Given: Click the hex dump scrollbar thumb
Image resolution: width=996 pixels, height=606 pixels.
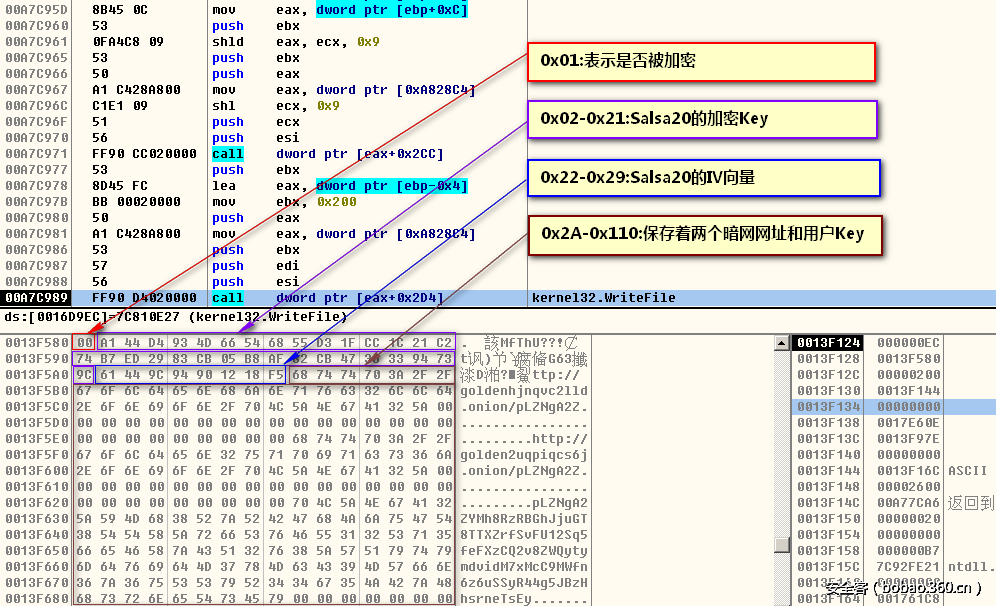Looking at the screenshot, I should pyautogui.click(x=782, y=544).
